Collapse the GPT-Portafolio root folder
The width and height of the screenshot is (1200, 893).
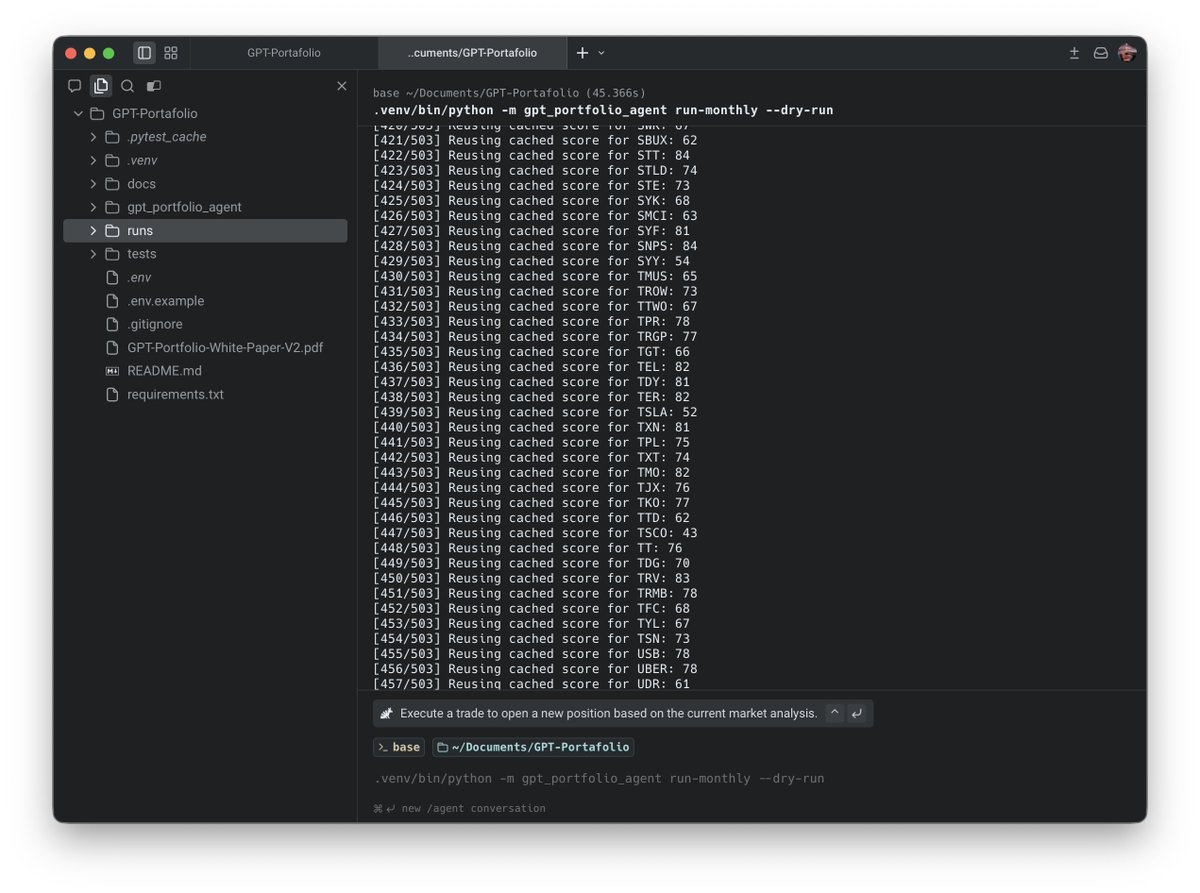[78, 114]
